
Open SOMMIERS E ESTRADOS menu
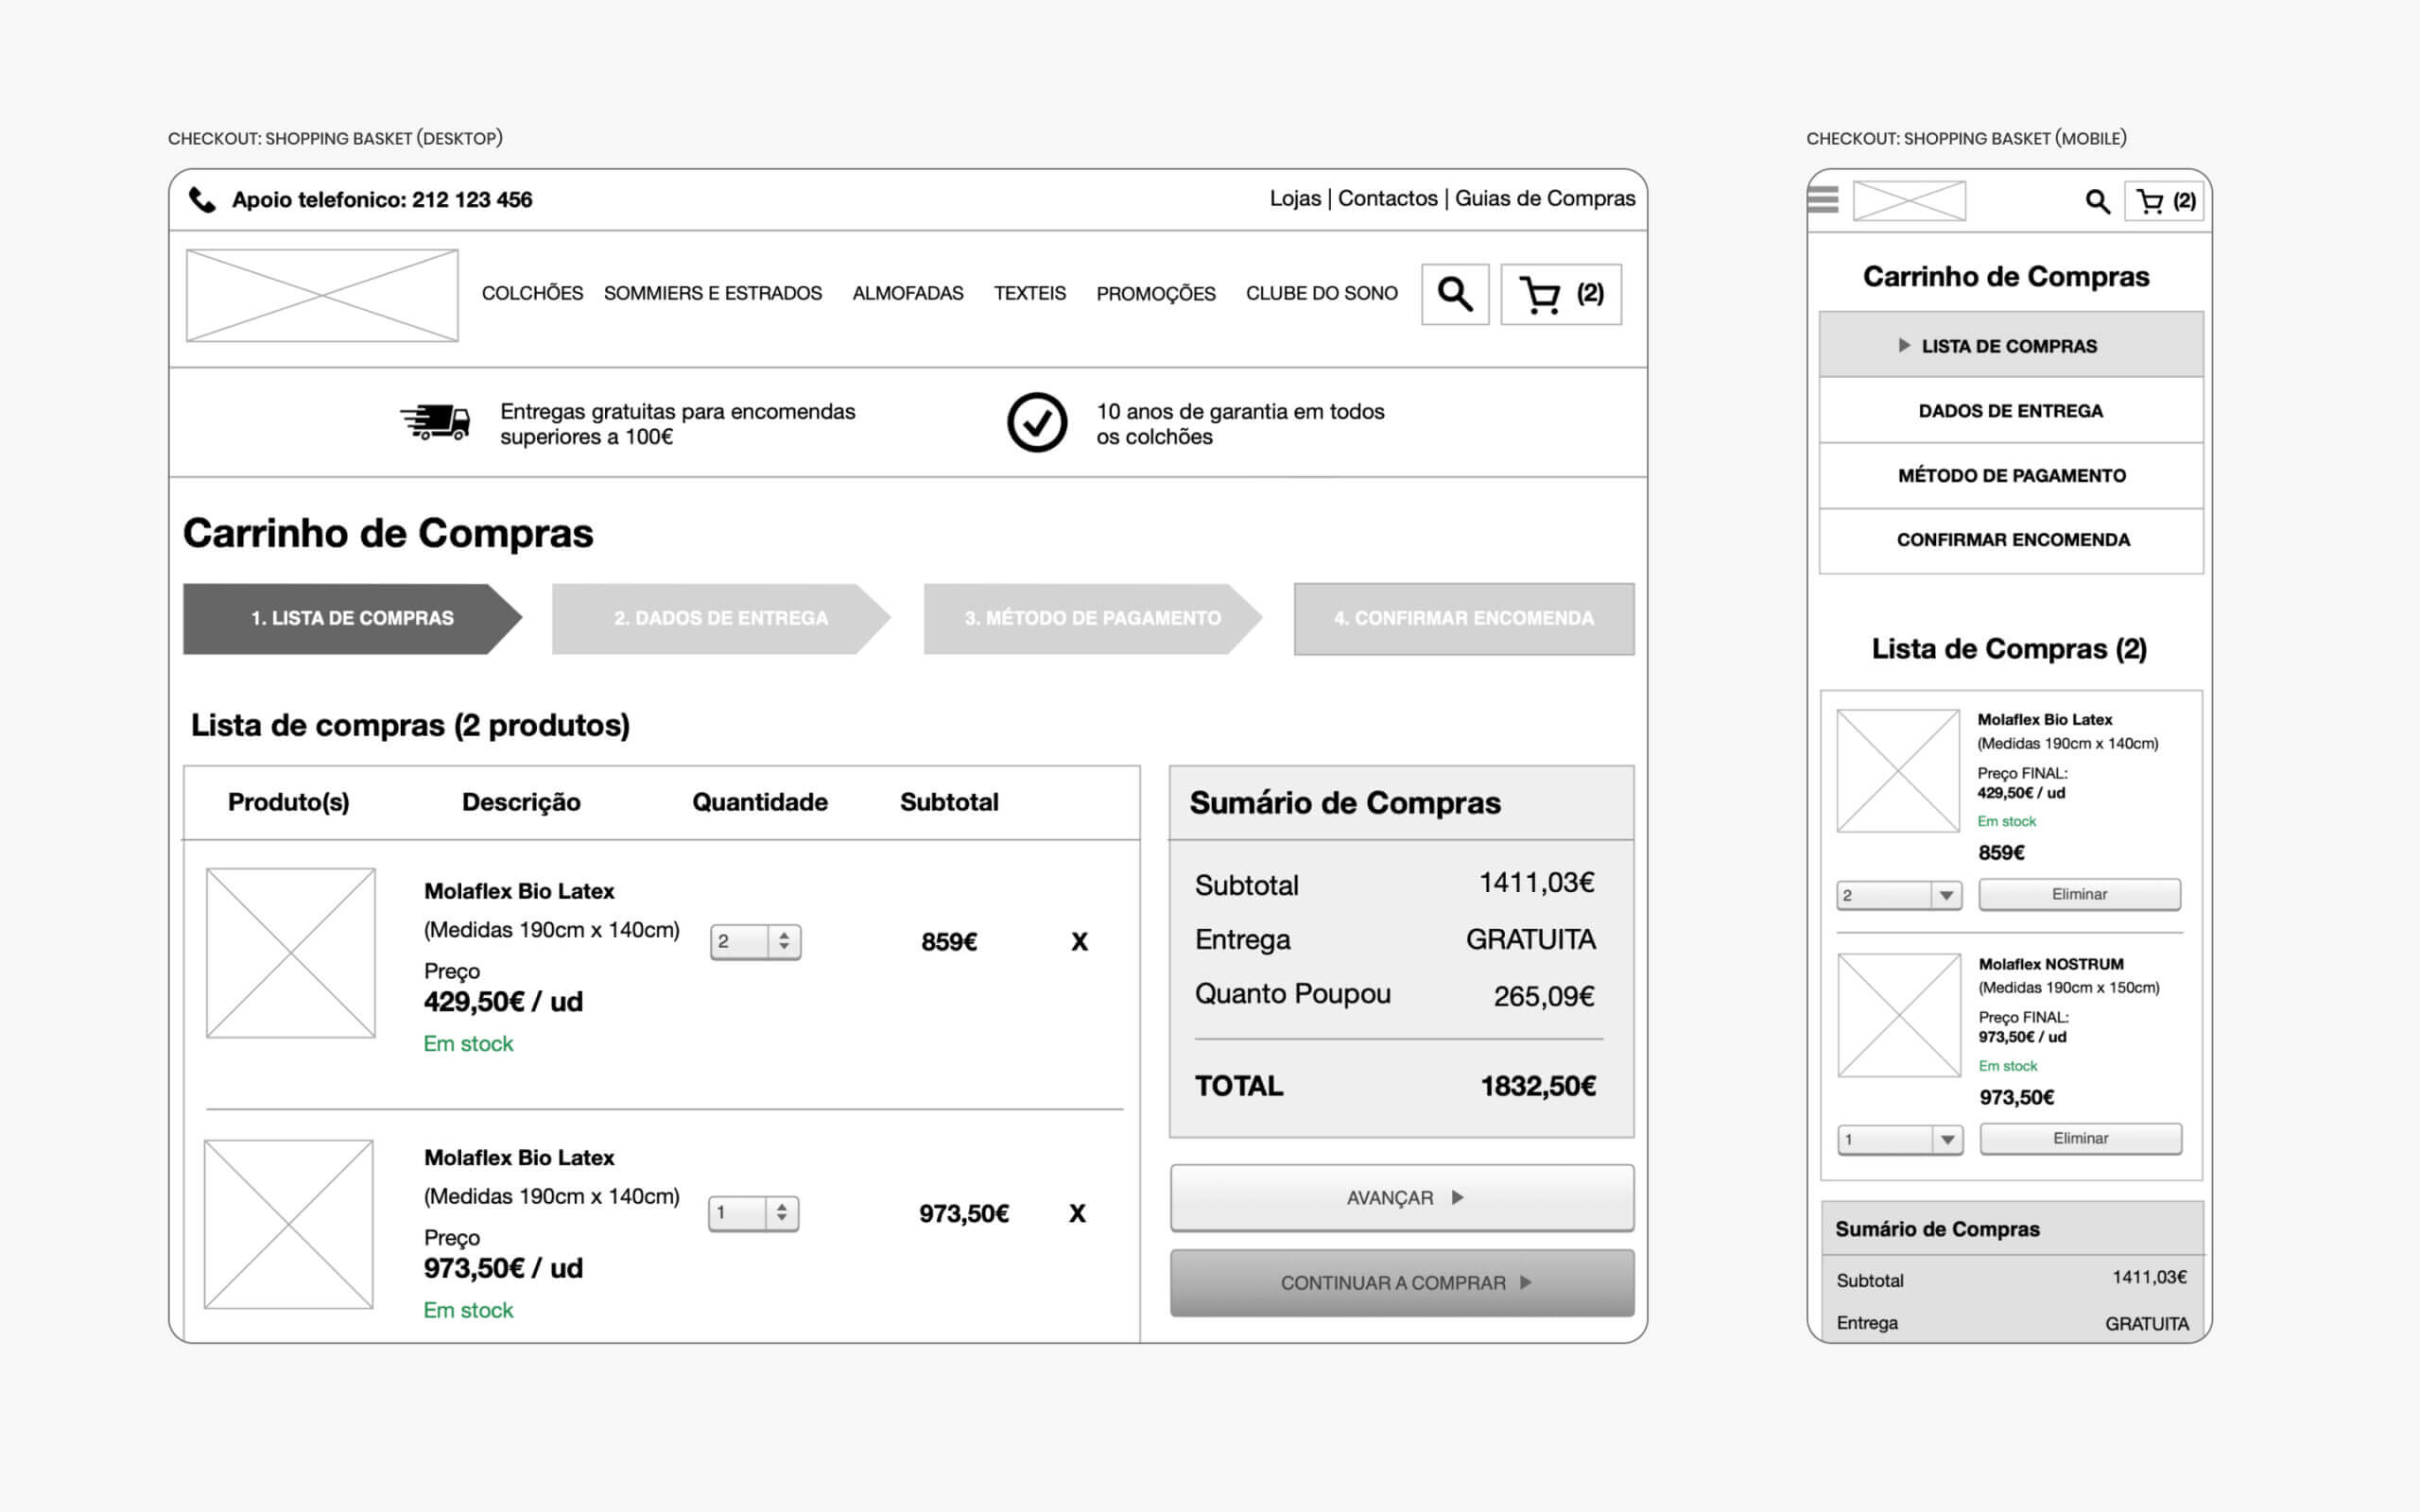pos(713,293)
